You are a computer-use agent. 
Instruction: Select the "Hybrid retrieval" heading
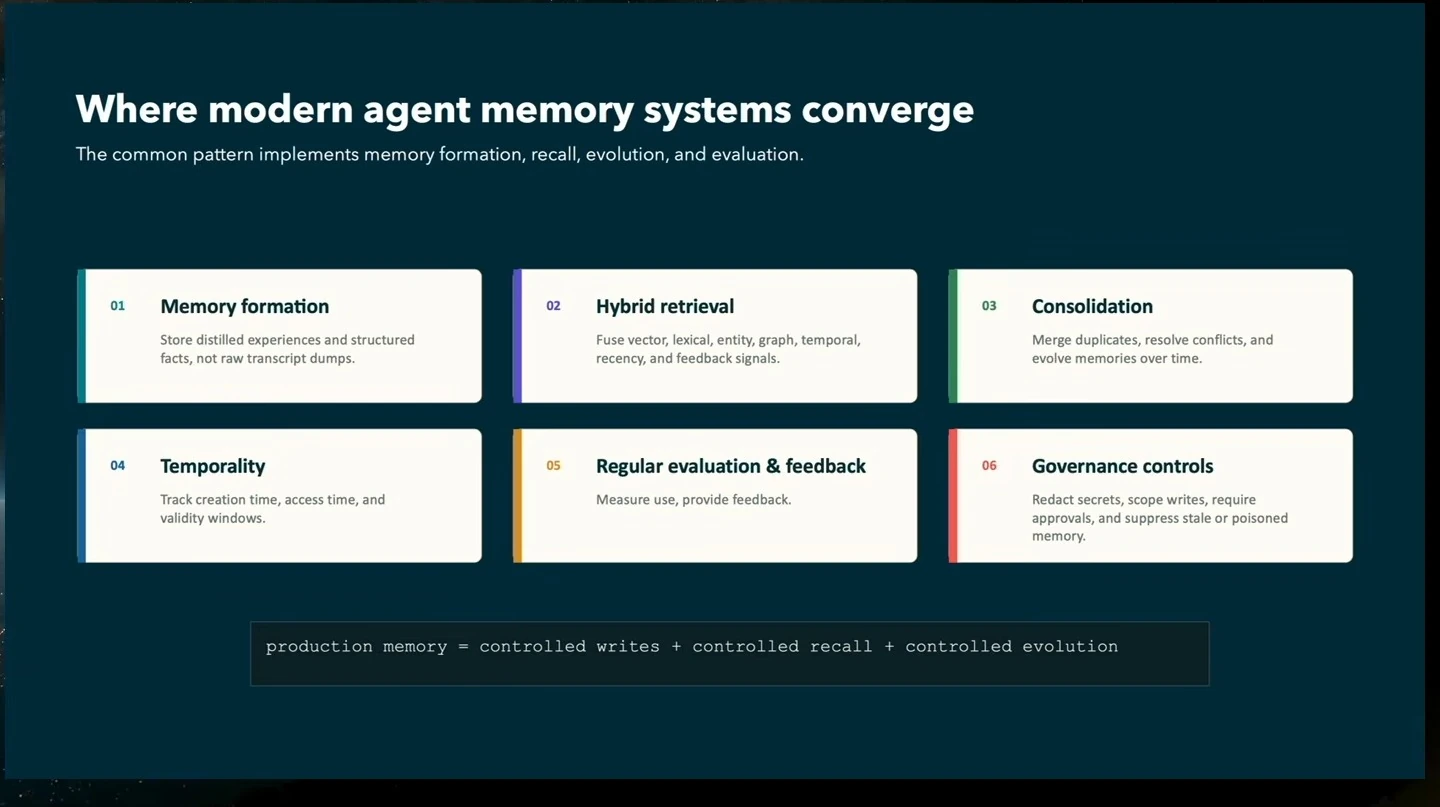point(665,306)
